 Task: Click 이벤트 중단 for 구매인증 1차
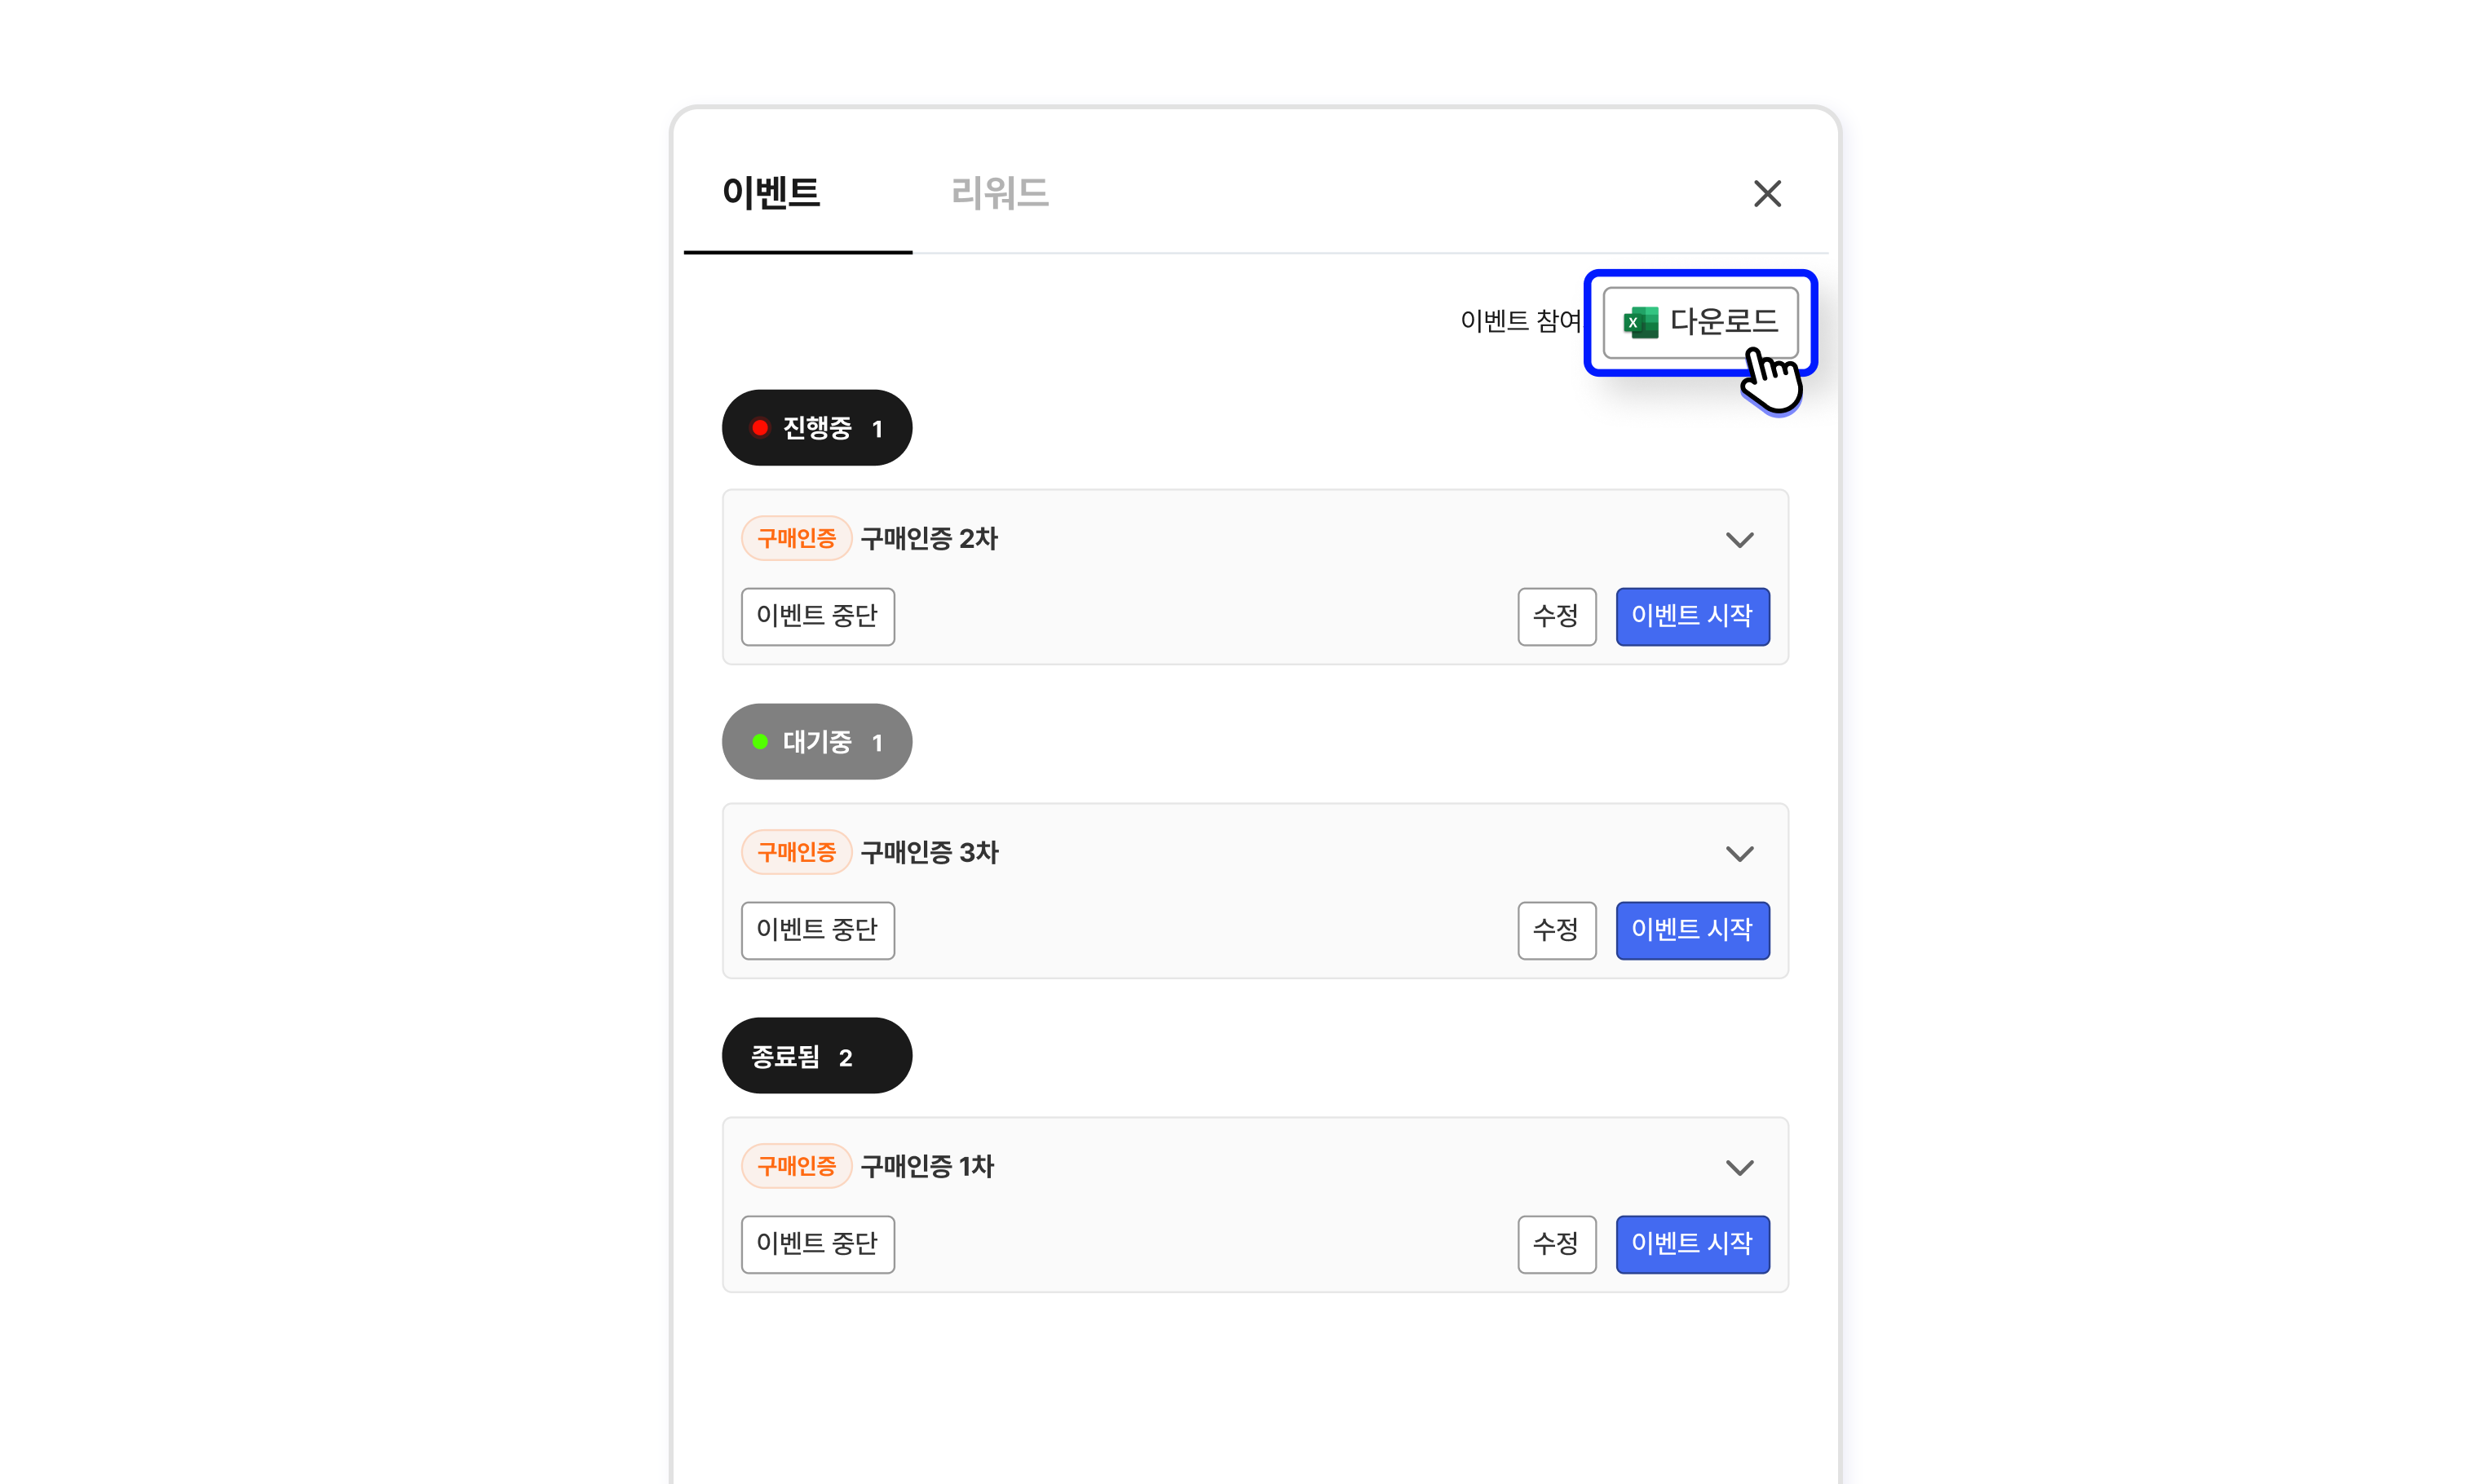[817, 1244]
